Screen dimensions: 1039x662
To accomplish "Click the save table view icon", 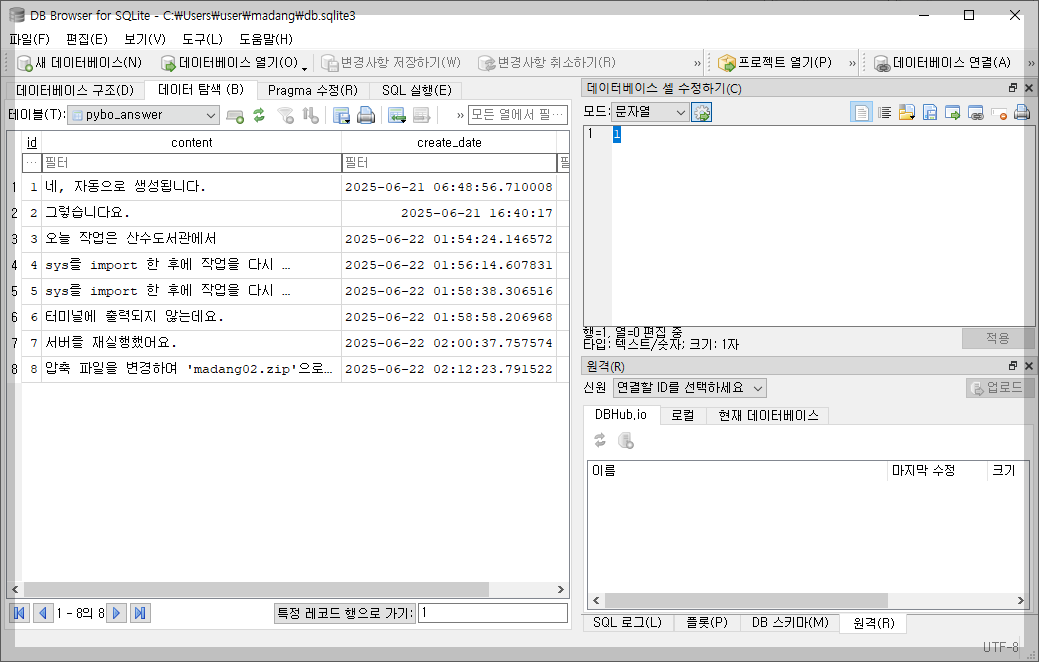I will pyautogui.click(x=341, y=115).
